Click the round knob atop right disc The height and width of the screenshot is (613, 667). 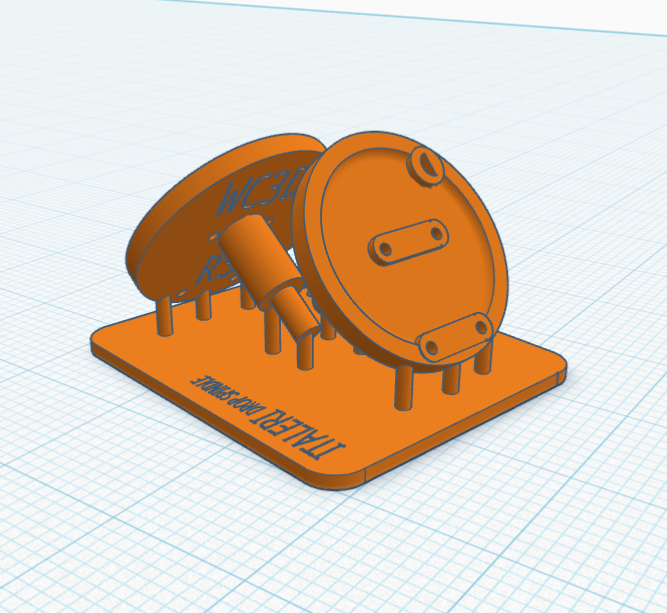click(425, 166)
